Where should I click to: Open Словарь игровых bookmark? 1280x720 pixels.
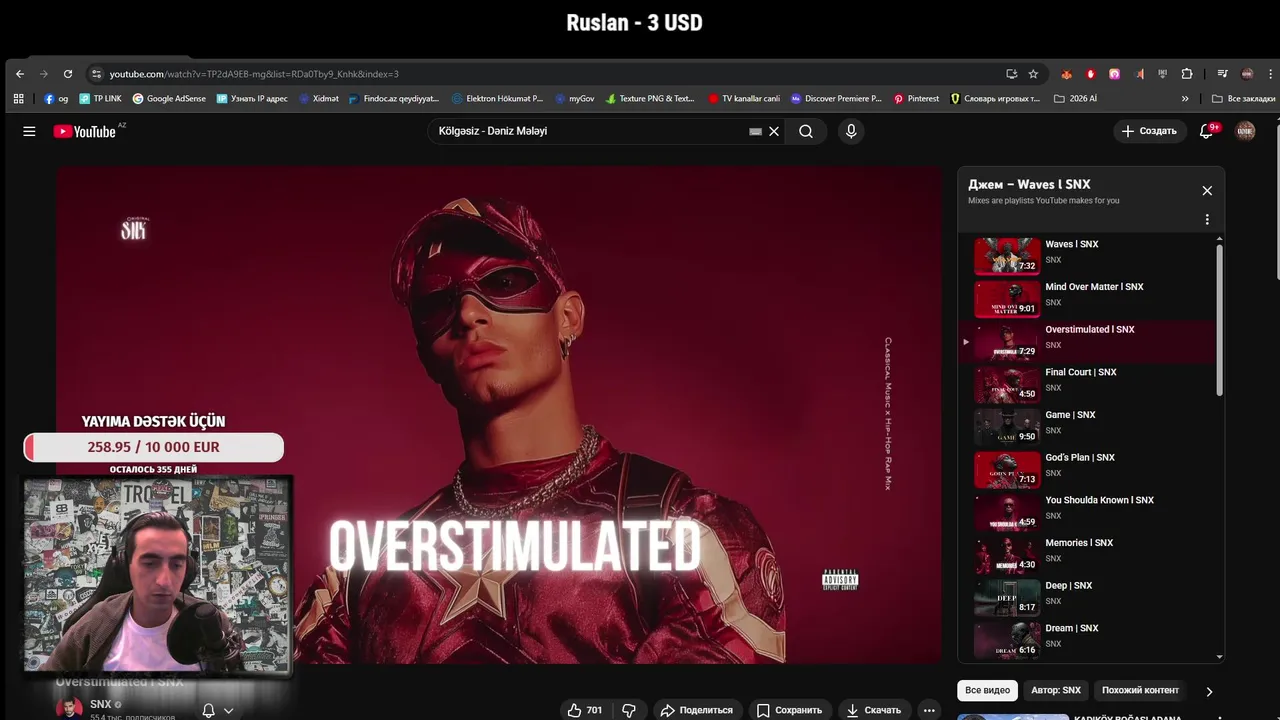[x=995, y=99]
